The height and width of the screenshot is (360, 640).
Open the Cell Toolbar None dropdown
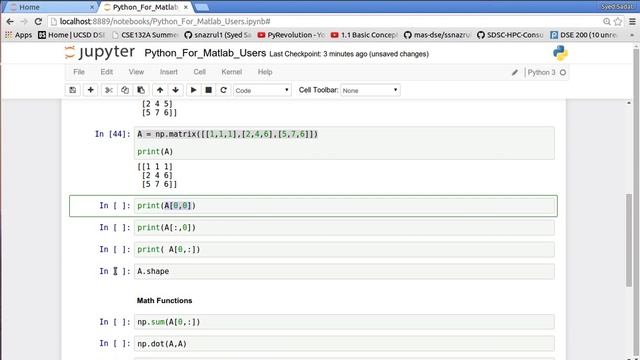click(370, 90)
